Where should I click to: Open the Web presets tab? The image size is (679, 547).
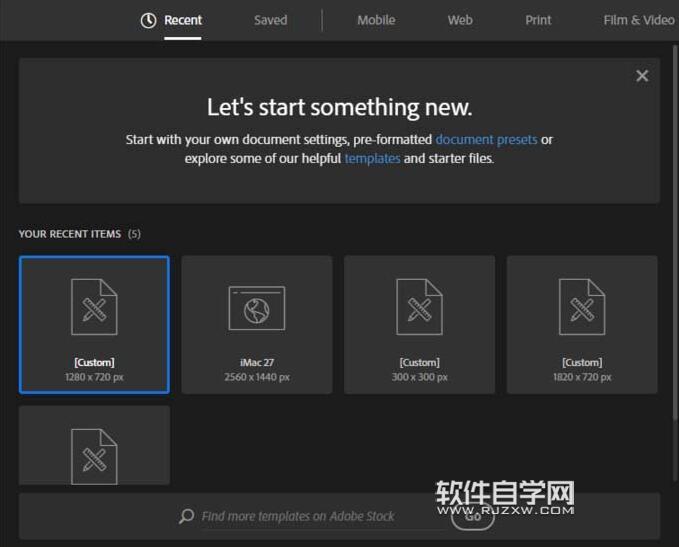pyautogui.click(x=460, y=20)
